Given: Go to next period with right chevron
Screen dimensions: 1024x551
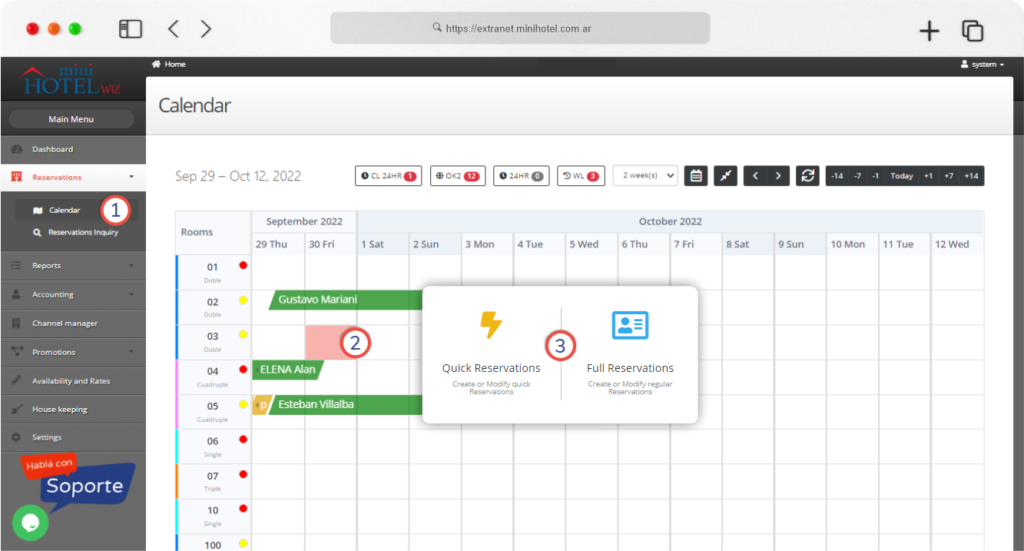Looking at the screenshot, I should [778, 176].
